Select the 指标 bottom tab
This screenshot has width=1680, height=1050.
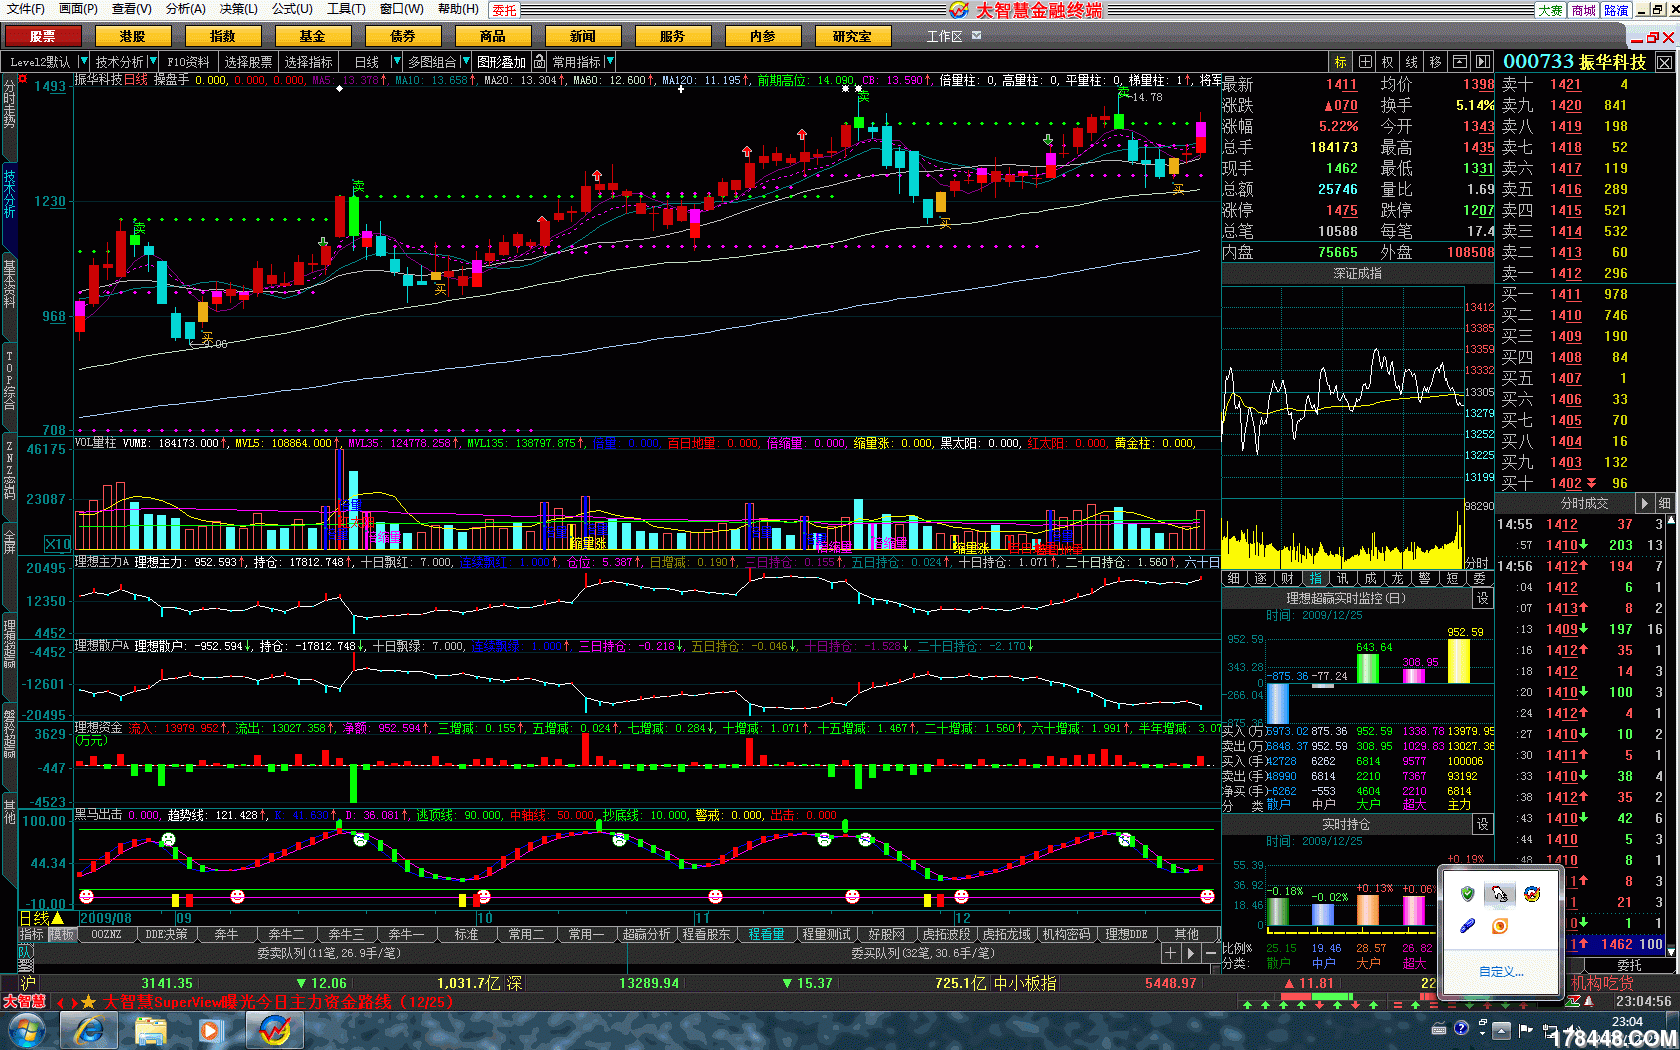click(x=32, y=934)
